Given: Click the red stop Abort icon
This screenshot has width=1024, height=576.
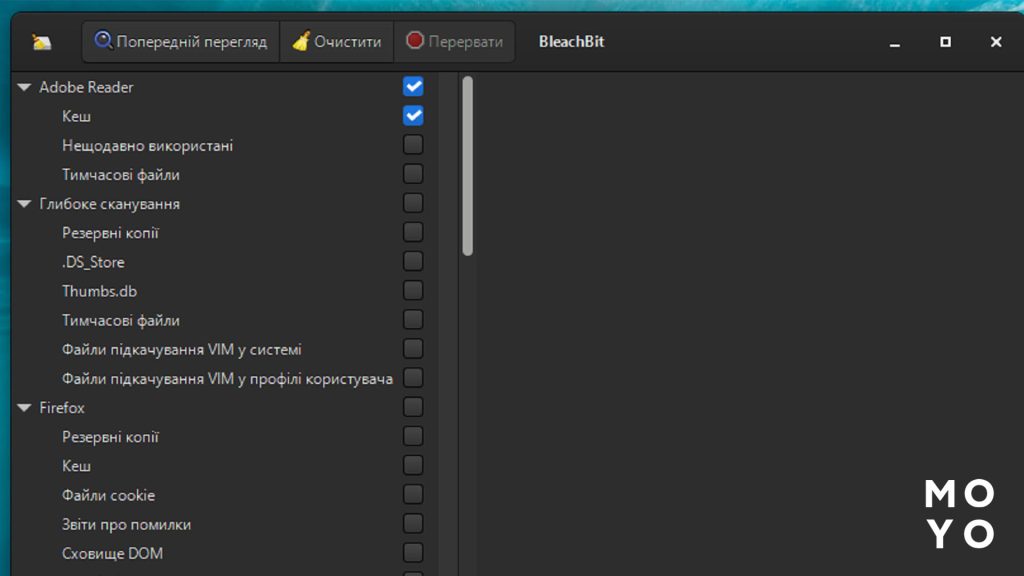Looking at the screenshot, I should point(415,42).
